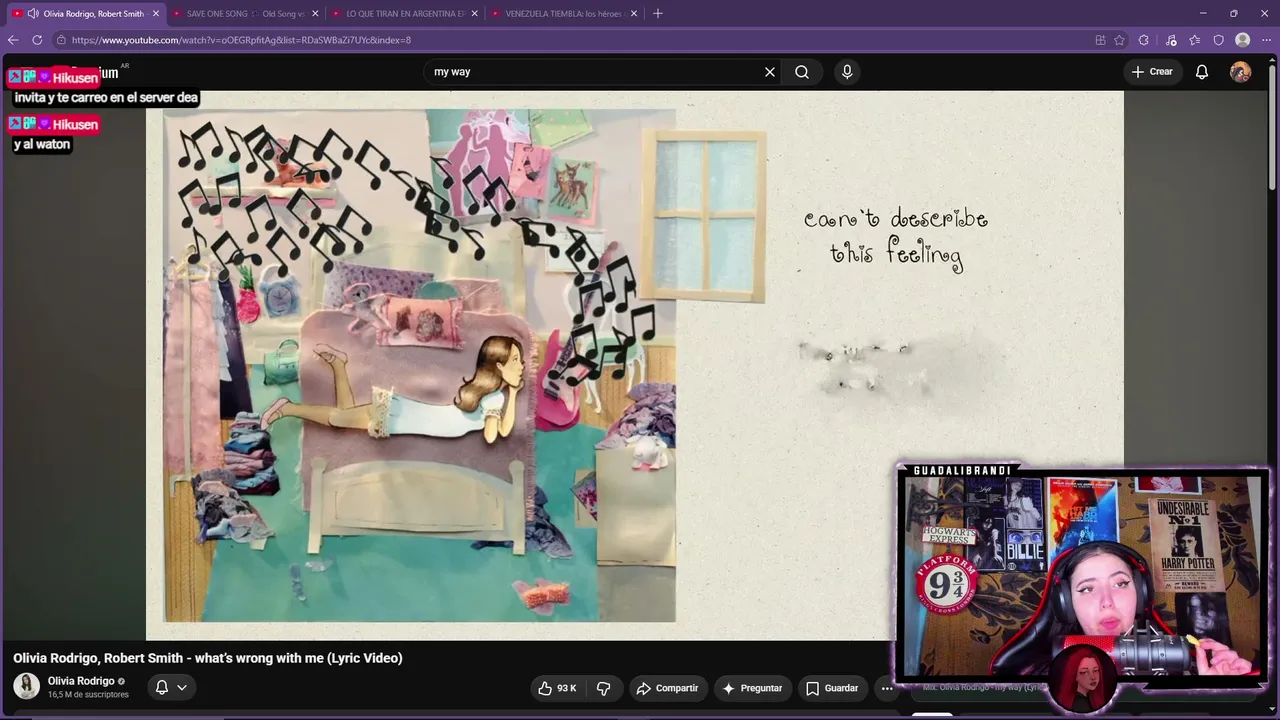
Task: Open the media control music note icon
Action: click(1171, 40)
